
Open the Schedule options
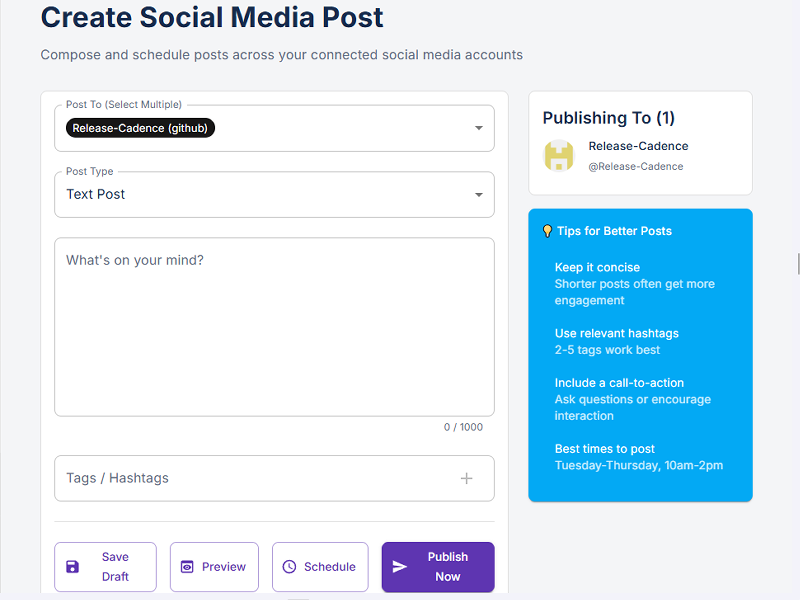click(x=320, y=566)
